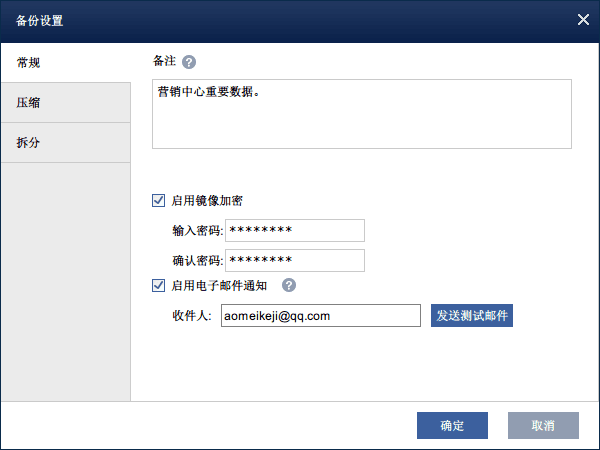This screenshot has width=600, height=450.
Task: Click into the 输入密码 password field
Action: tap(295, 230)
